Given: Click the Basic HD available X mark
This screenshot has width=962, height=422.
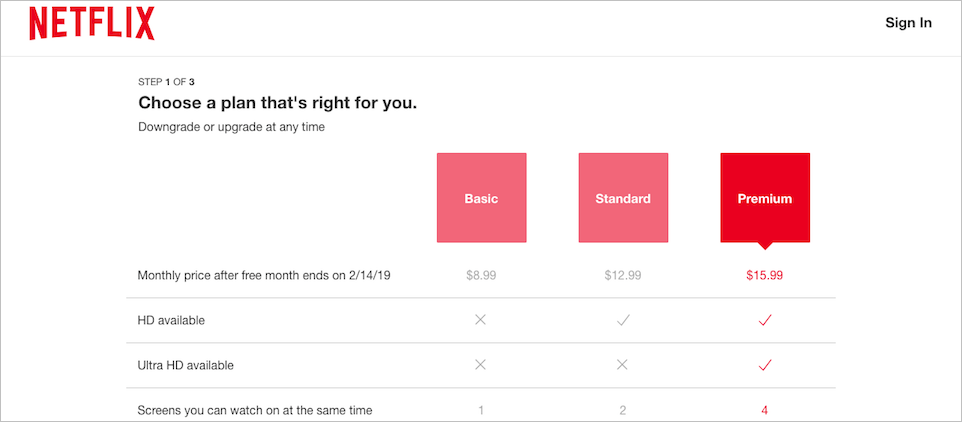Looking at the screenshot, I should click(481, 320).
